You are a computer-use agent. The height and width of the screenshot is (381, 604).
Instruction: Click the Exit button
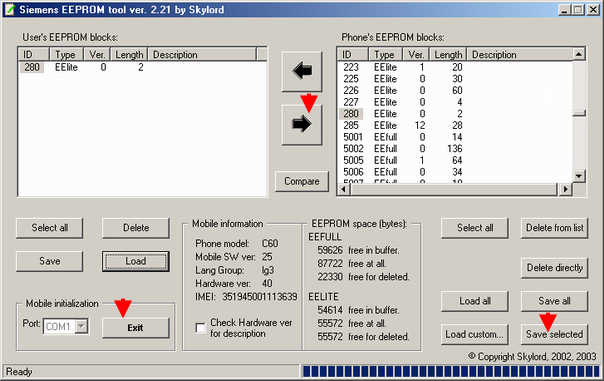click(x=136, y=328)
